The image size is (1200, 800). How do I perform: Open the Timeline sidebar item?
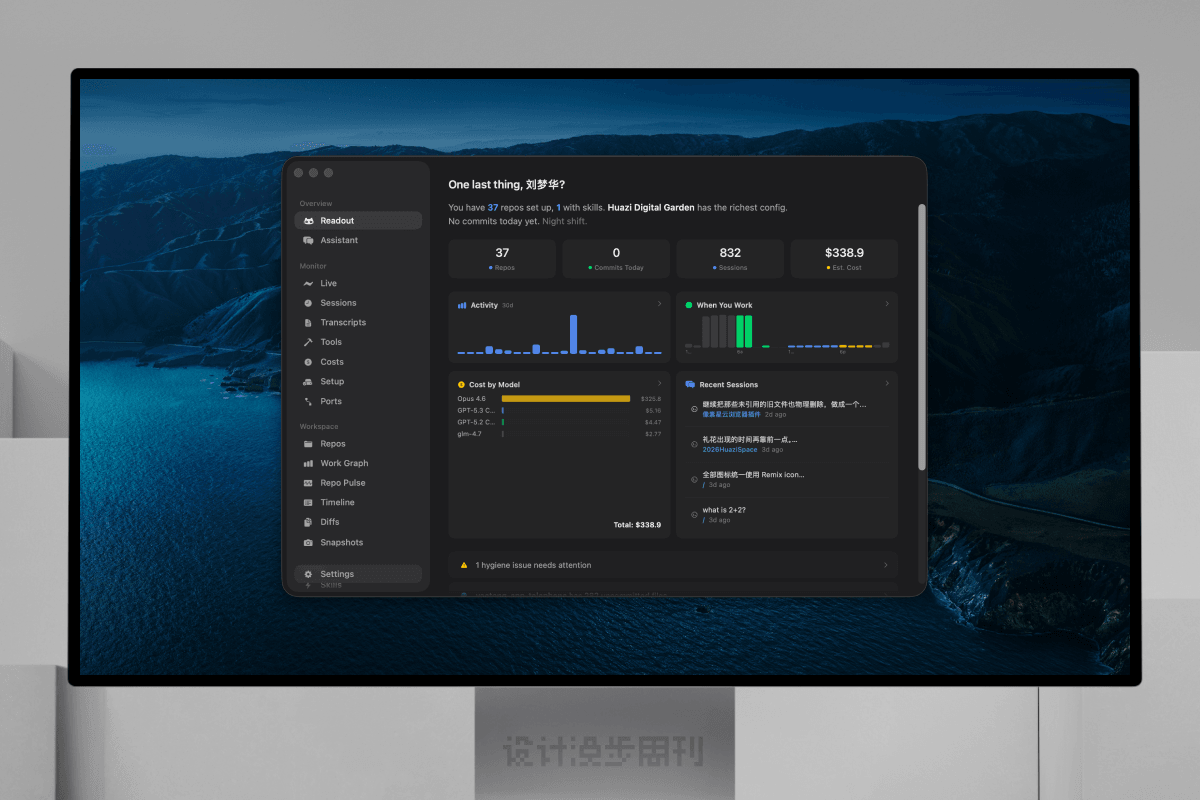click(337, 503)
